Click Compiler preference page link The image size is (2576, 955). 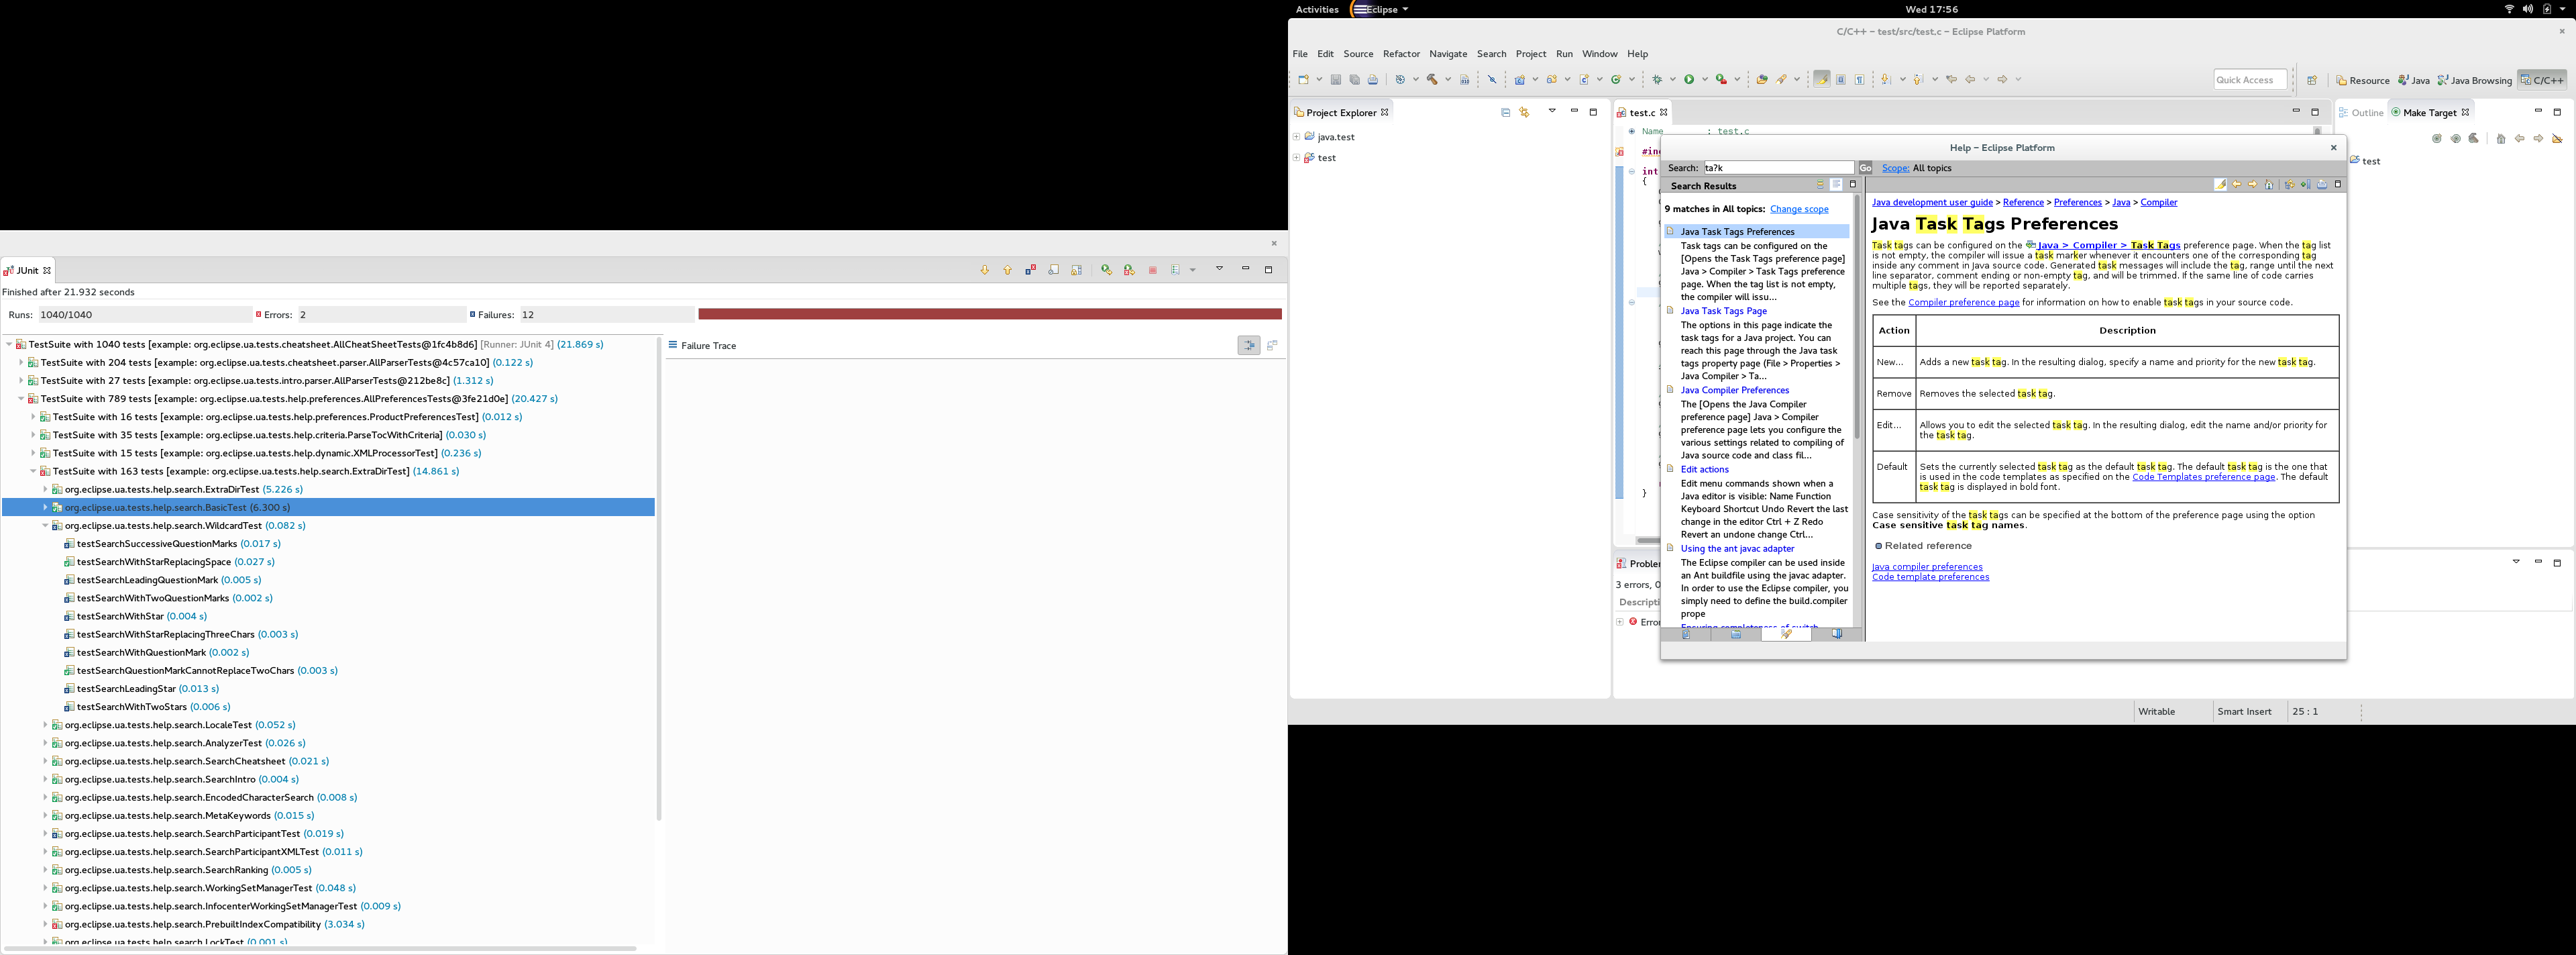[x=1963, y=303]
